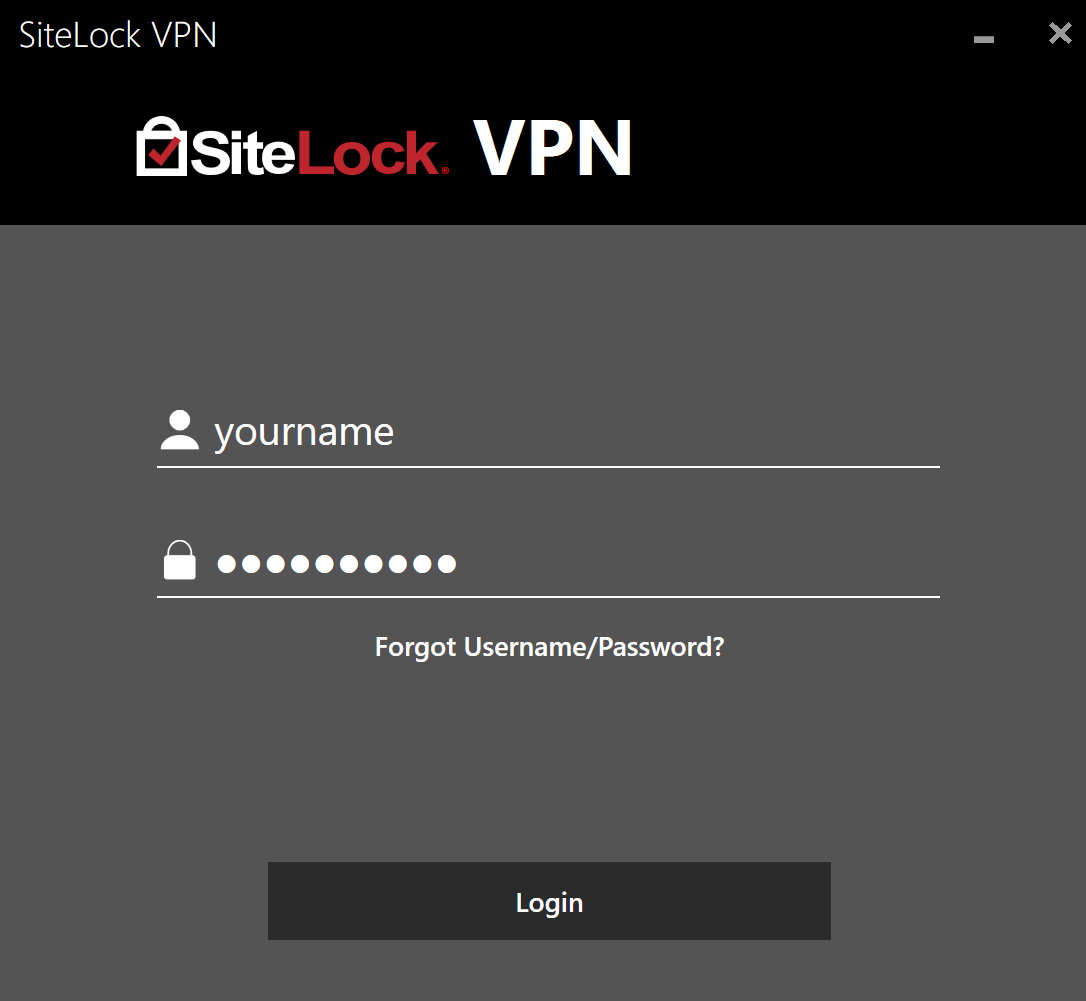
Task: Minimize the SiteLock VPN window
Action: coord(983,39)
